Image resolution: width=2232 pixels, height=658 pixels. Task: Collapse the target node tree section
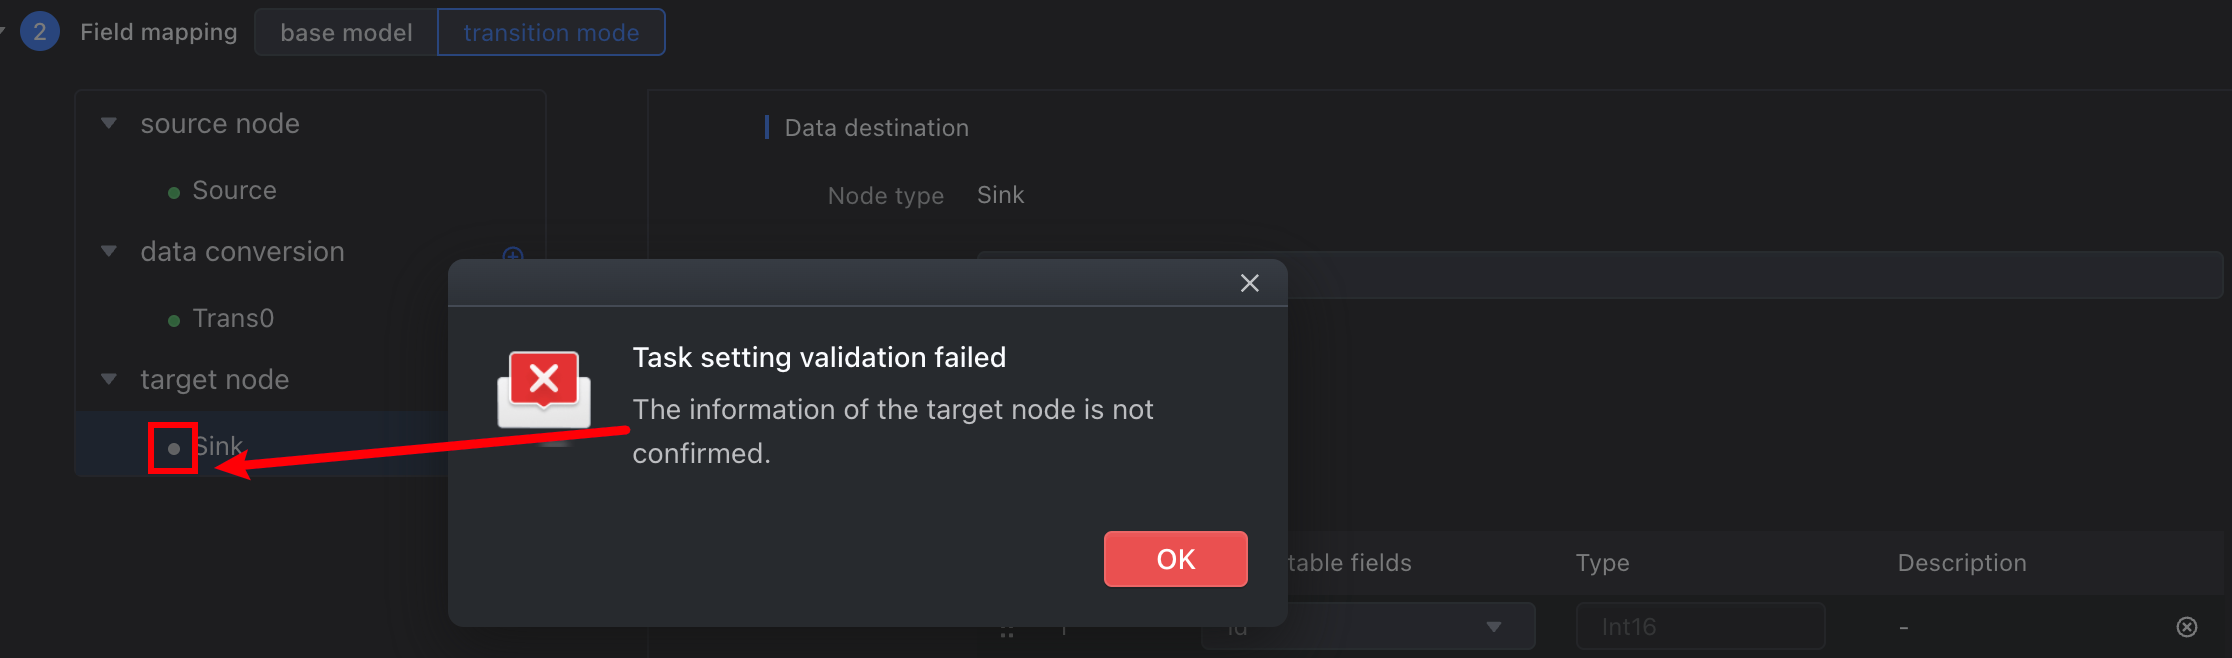(x=109, y=379)
